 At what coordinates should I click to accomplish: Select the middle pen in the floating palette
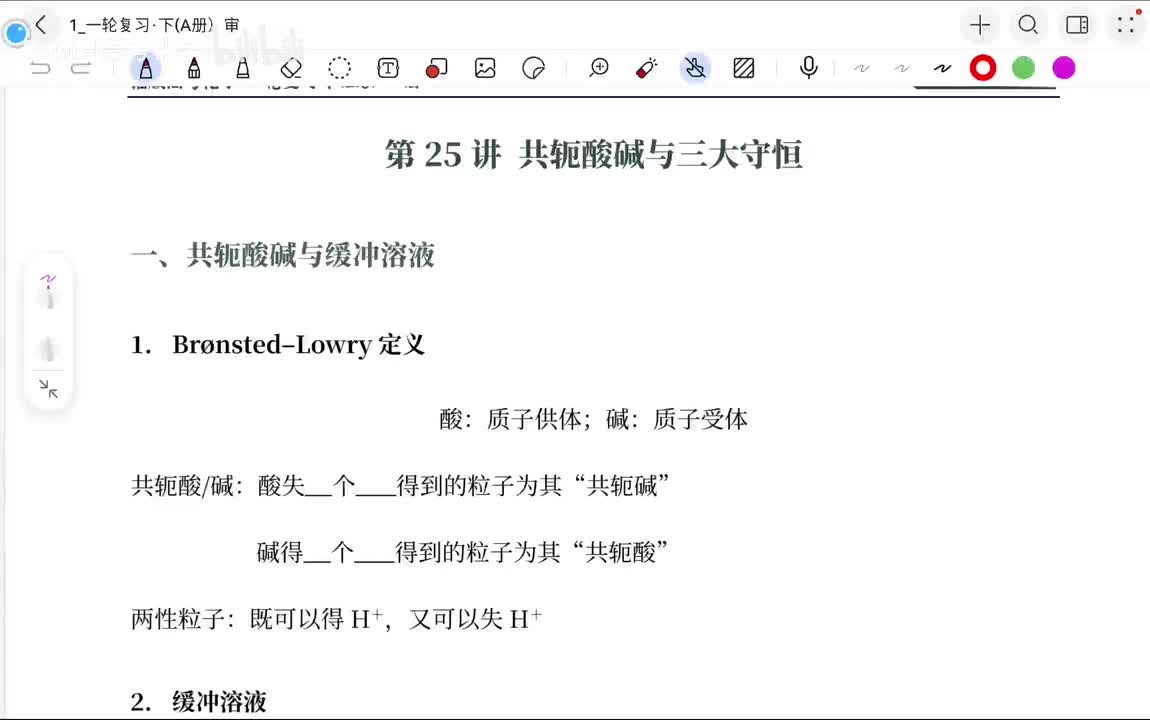(48, 349)
